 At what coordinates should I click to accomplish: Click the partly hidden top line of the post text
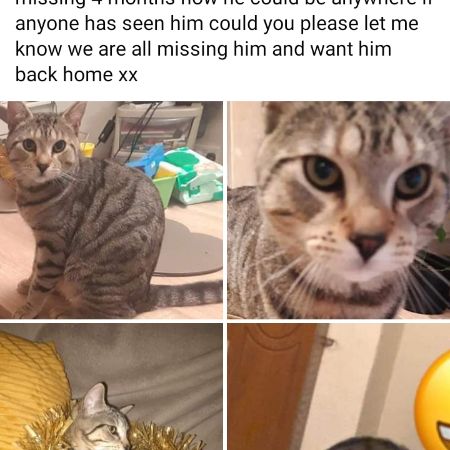pos(223,3)
